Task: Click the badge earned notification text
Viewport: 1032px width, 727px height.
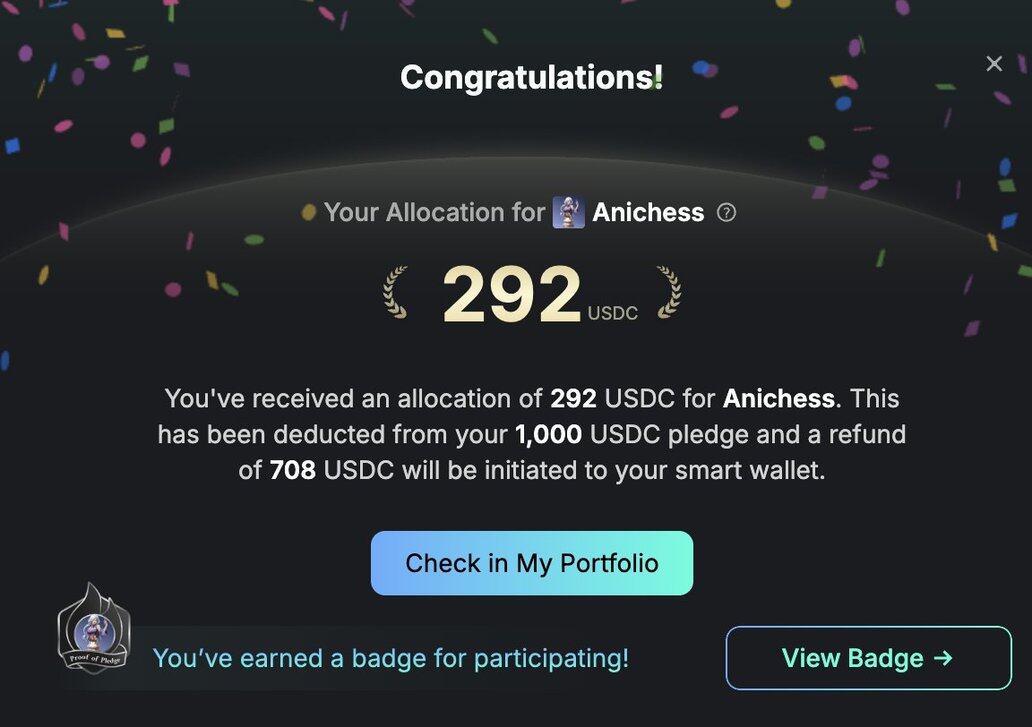Action: [390, 658]
